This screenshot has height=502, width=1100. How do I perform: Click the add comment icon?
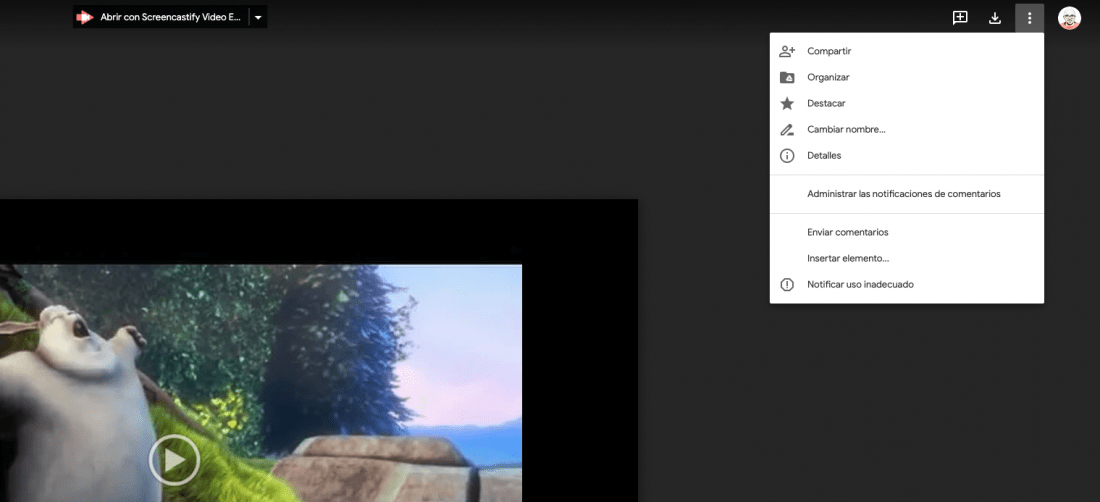[960, 18]
